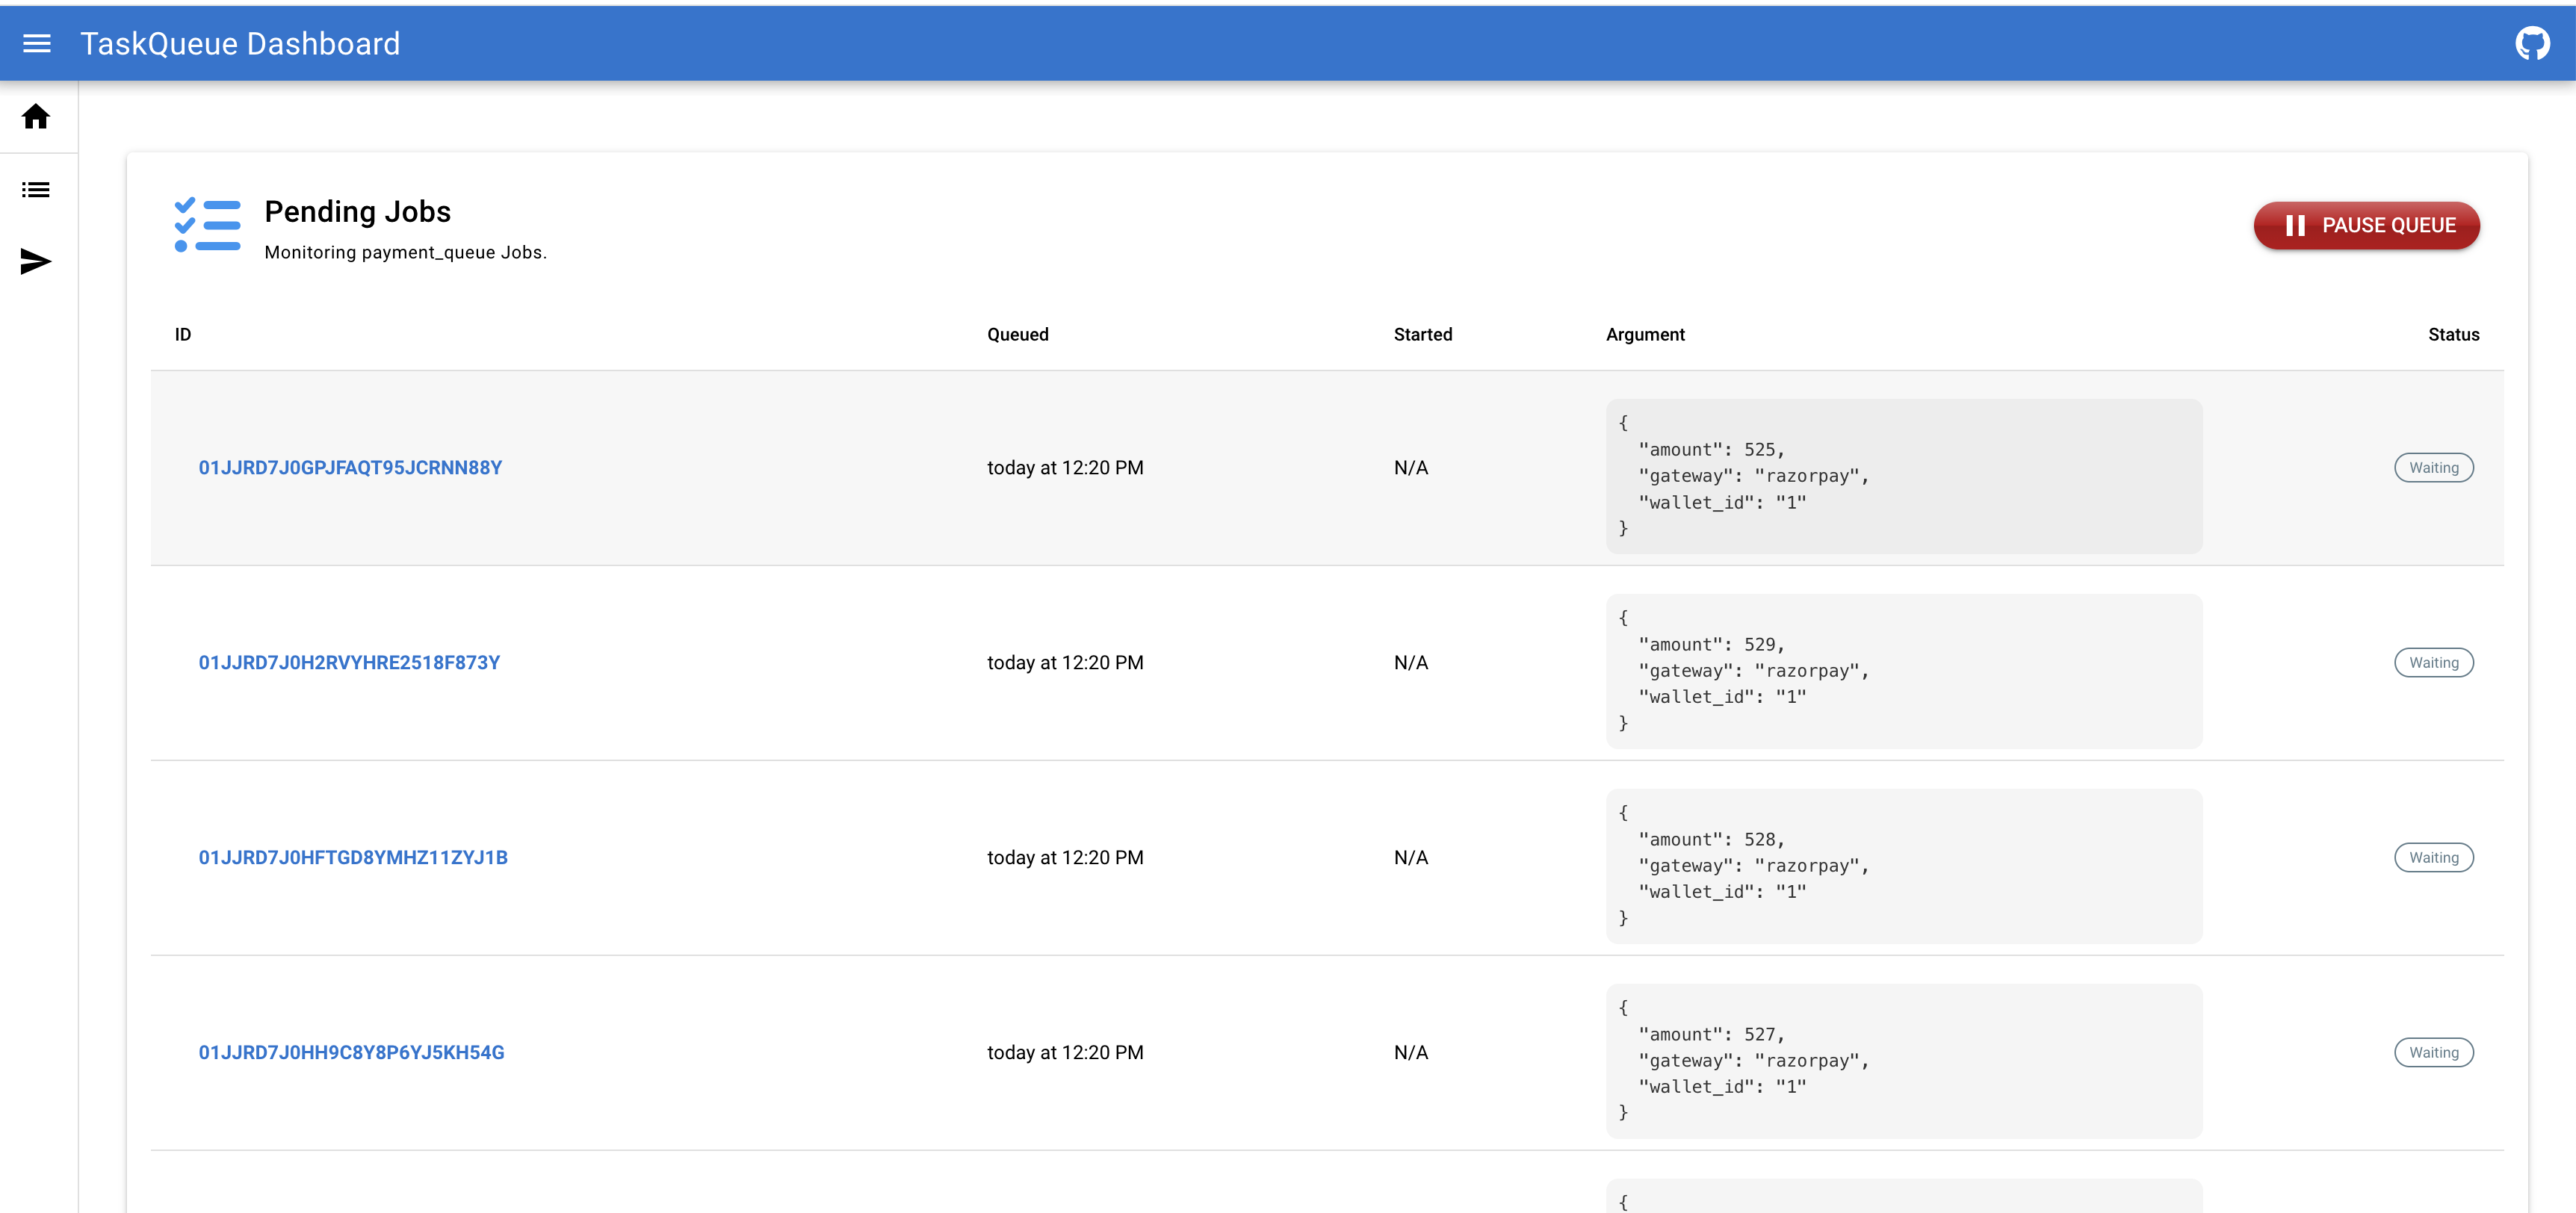Open job 01JJRD7J0H2RVYHRE2518F873Y
Viewport: 2576px width, 1213px height.
(349, 663)
